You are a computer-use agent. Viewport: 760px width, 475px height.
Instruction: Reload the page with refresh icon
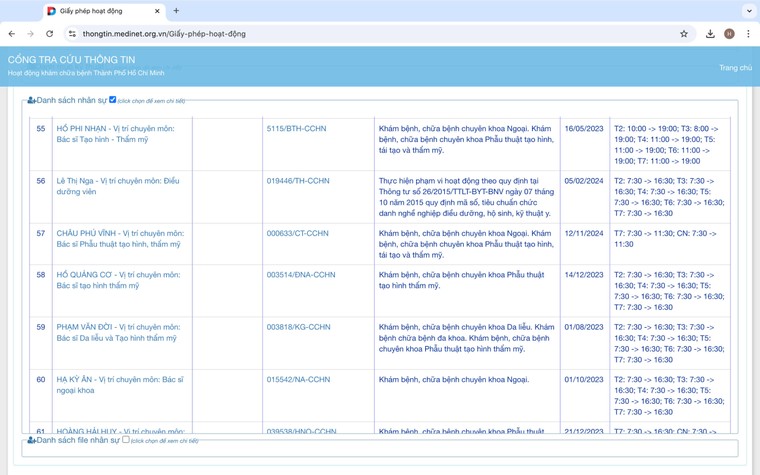point(49,34)
